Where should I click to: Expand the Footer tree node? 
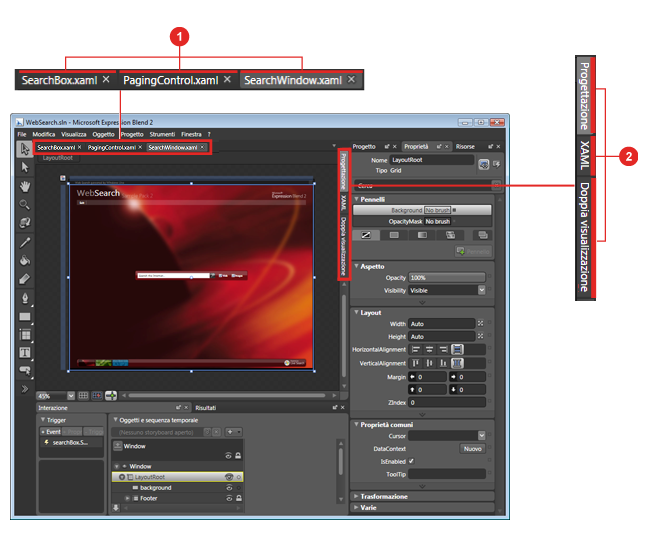[x=127, y=498]
